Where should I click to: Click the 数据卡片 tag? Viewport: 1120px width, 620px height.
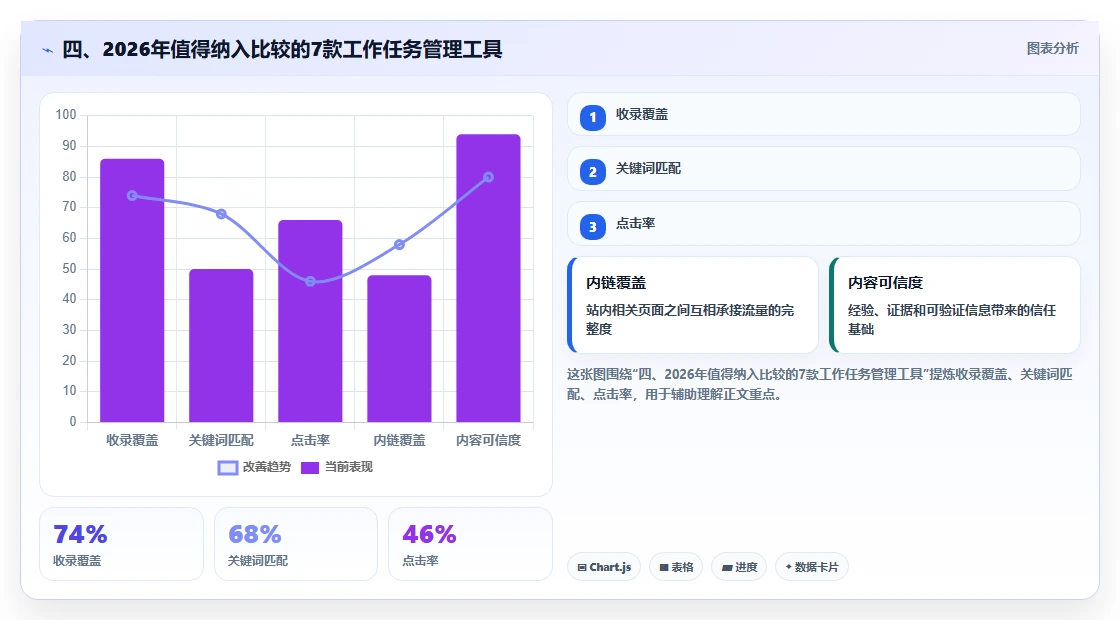click(x=812, y=567)
